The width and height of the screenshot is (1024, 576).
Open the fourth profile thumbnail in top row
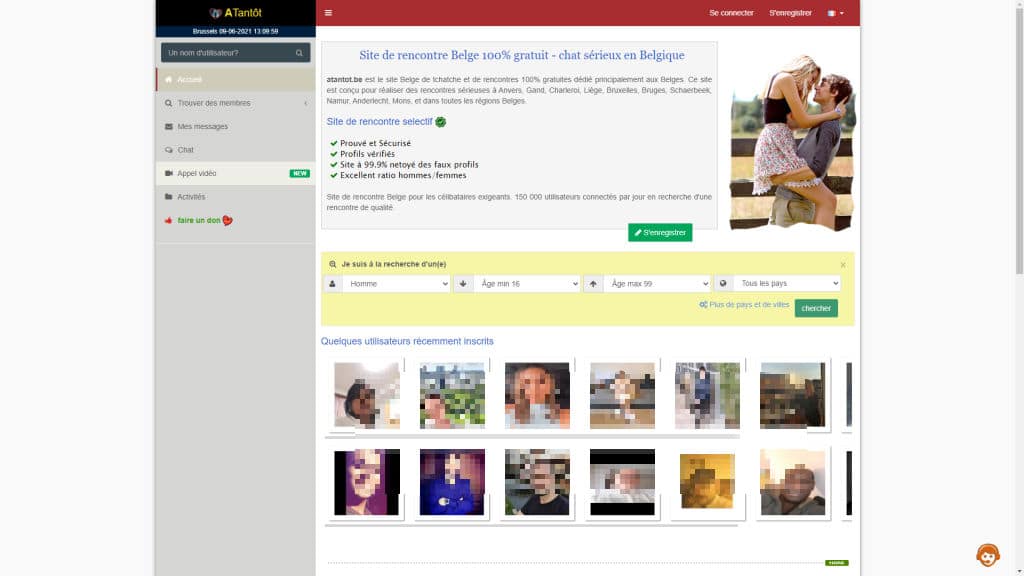pos(622,396)
